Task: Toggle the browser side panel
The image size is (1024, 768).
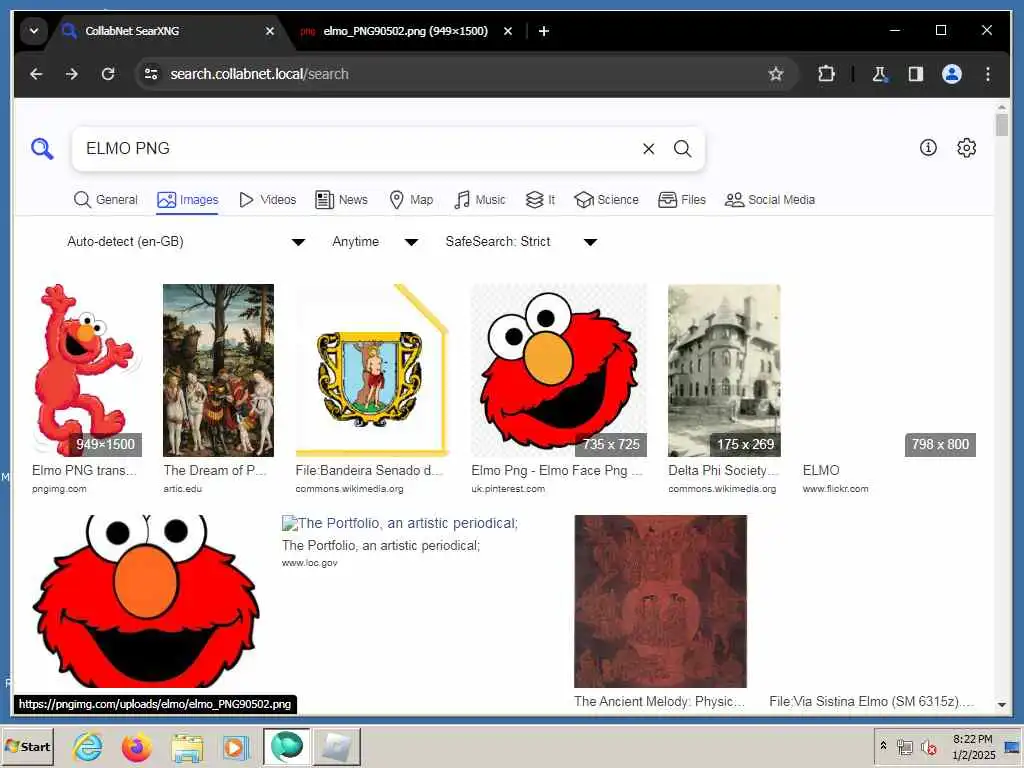Action: [x=916, y=74]
